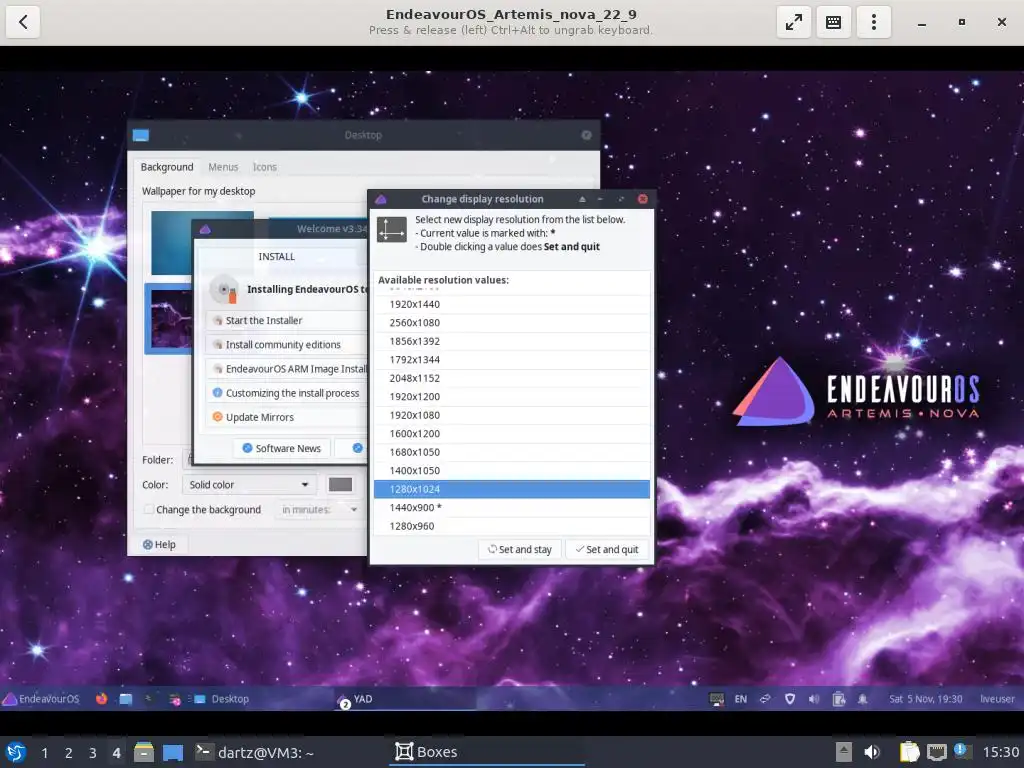The height and width of the screenshot is (768, 1024).
Task: Click the Set and quit button
Action: pos(607,550)
